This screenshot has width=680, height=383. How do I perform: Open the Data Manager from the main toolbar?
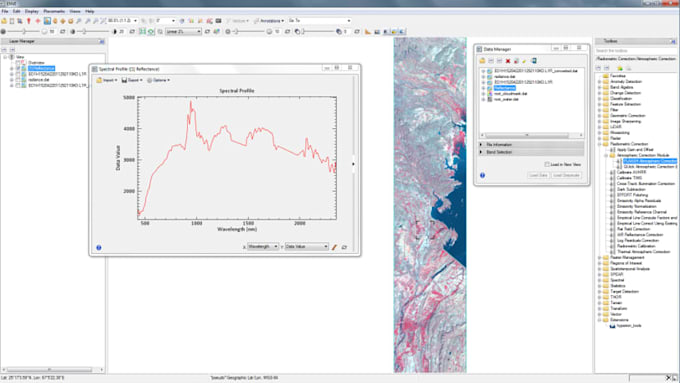pyautogui.click(x=12, y=21)
